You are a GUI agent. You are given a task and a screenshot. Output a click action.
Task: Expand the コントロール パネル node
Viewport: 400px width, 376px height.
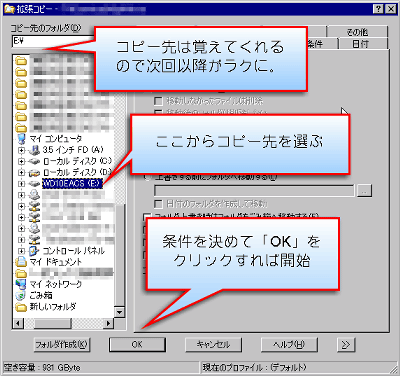click(x=22, y=251)
